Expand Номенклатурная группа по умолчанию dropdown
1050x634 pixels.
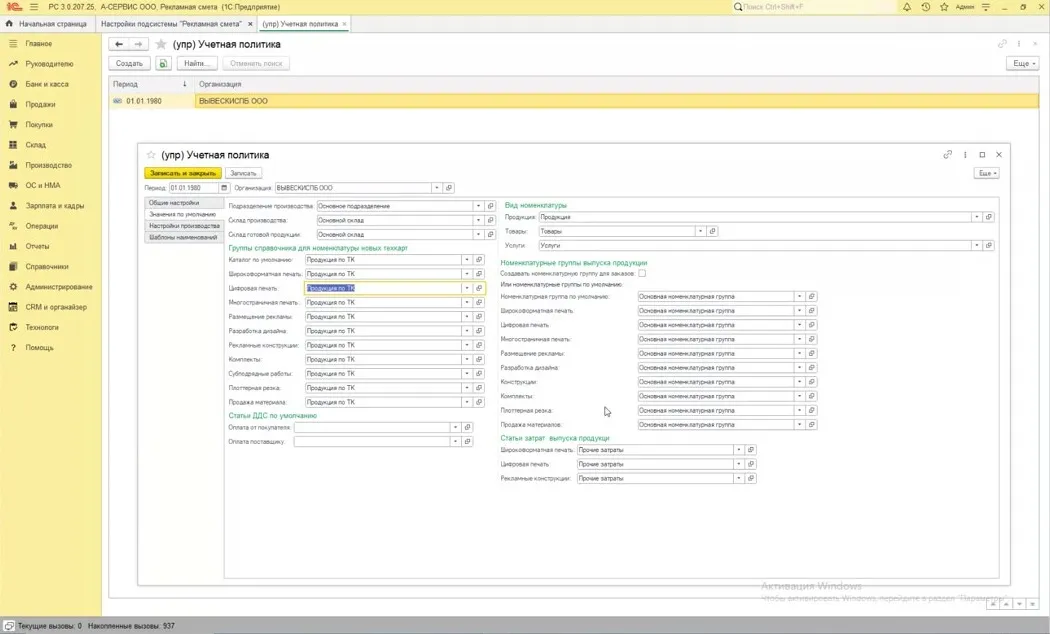799,297
